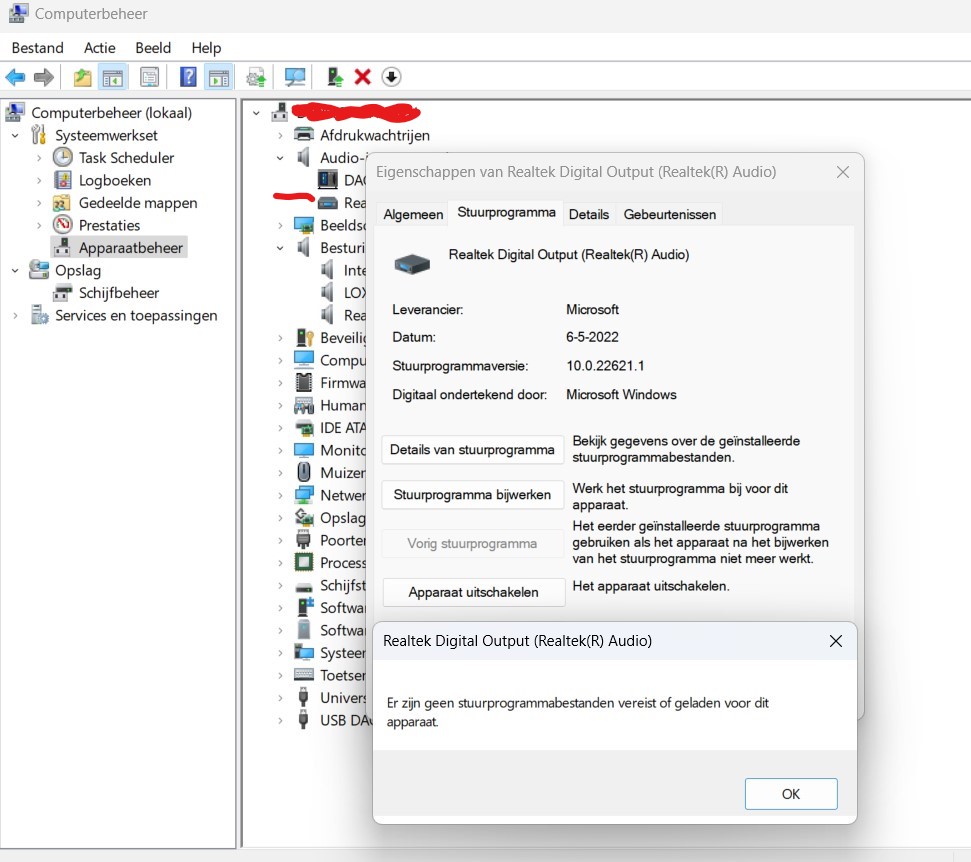Viewport: 971px width, 862px height.
Task: Switch to the Algemeen tab
Action: pyautogui.click(x=413, y=214)
